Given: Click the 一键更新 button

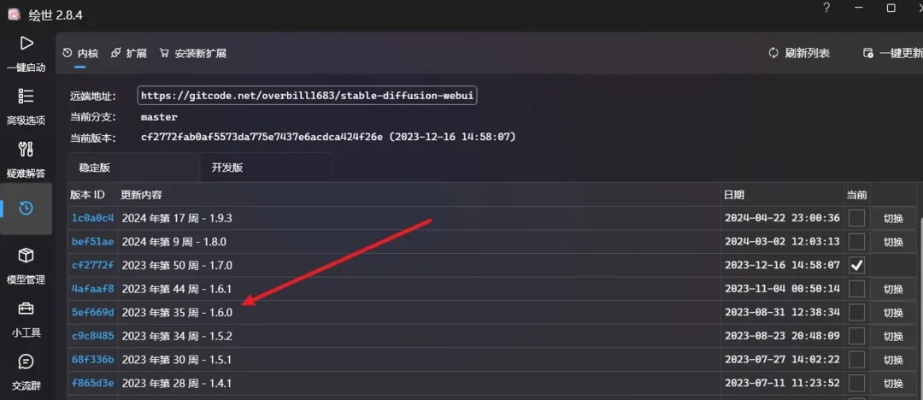Looking at the screenshot, I should pyautogui.click(x=892, y=53).
